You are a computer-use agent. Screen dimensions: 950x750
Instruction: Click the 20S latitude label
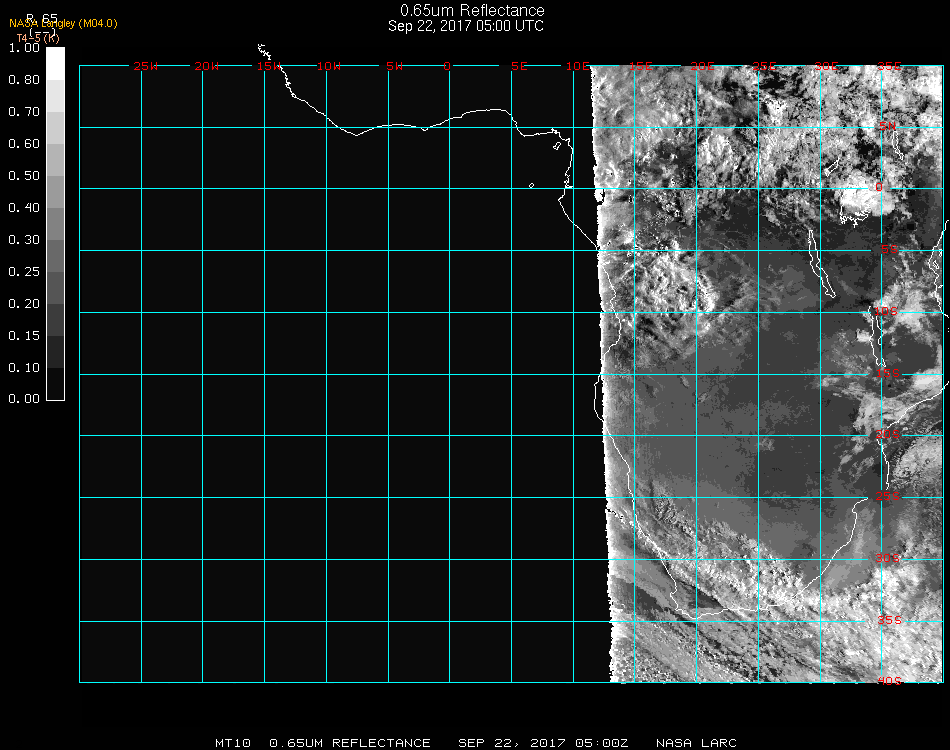[888, 434]
